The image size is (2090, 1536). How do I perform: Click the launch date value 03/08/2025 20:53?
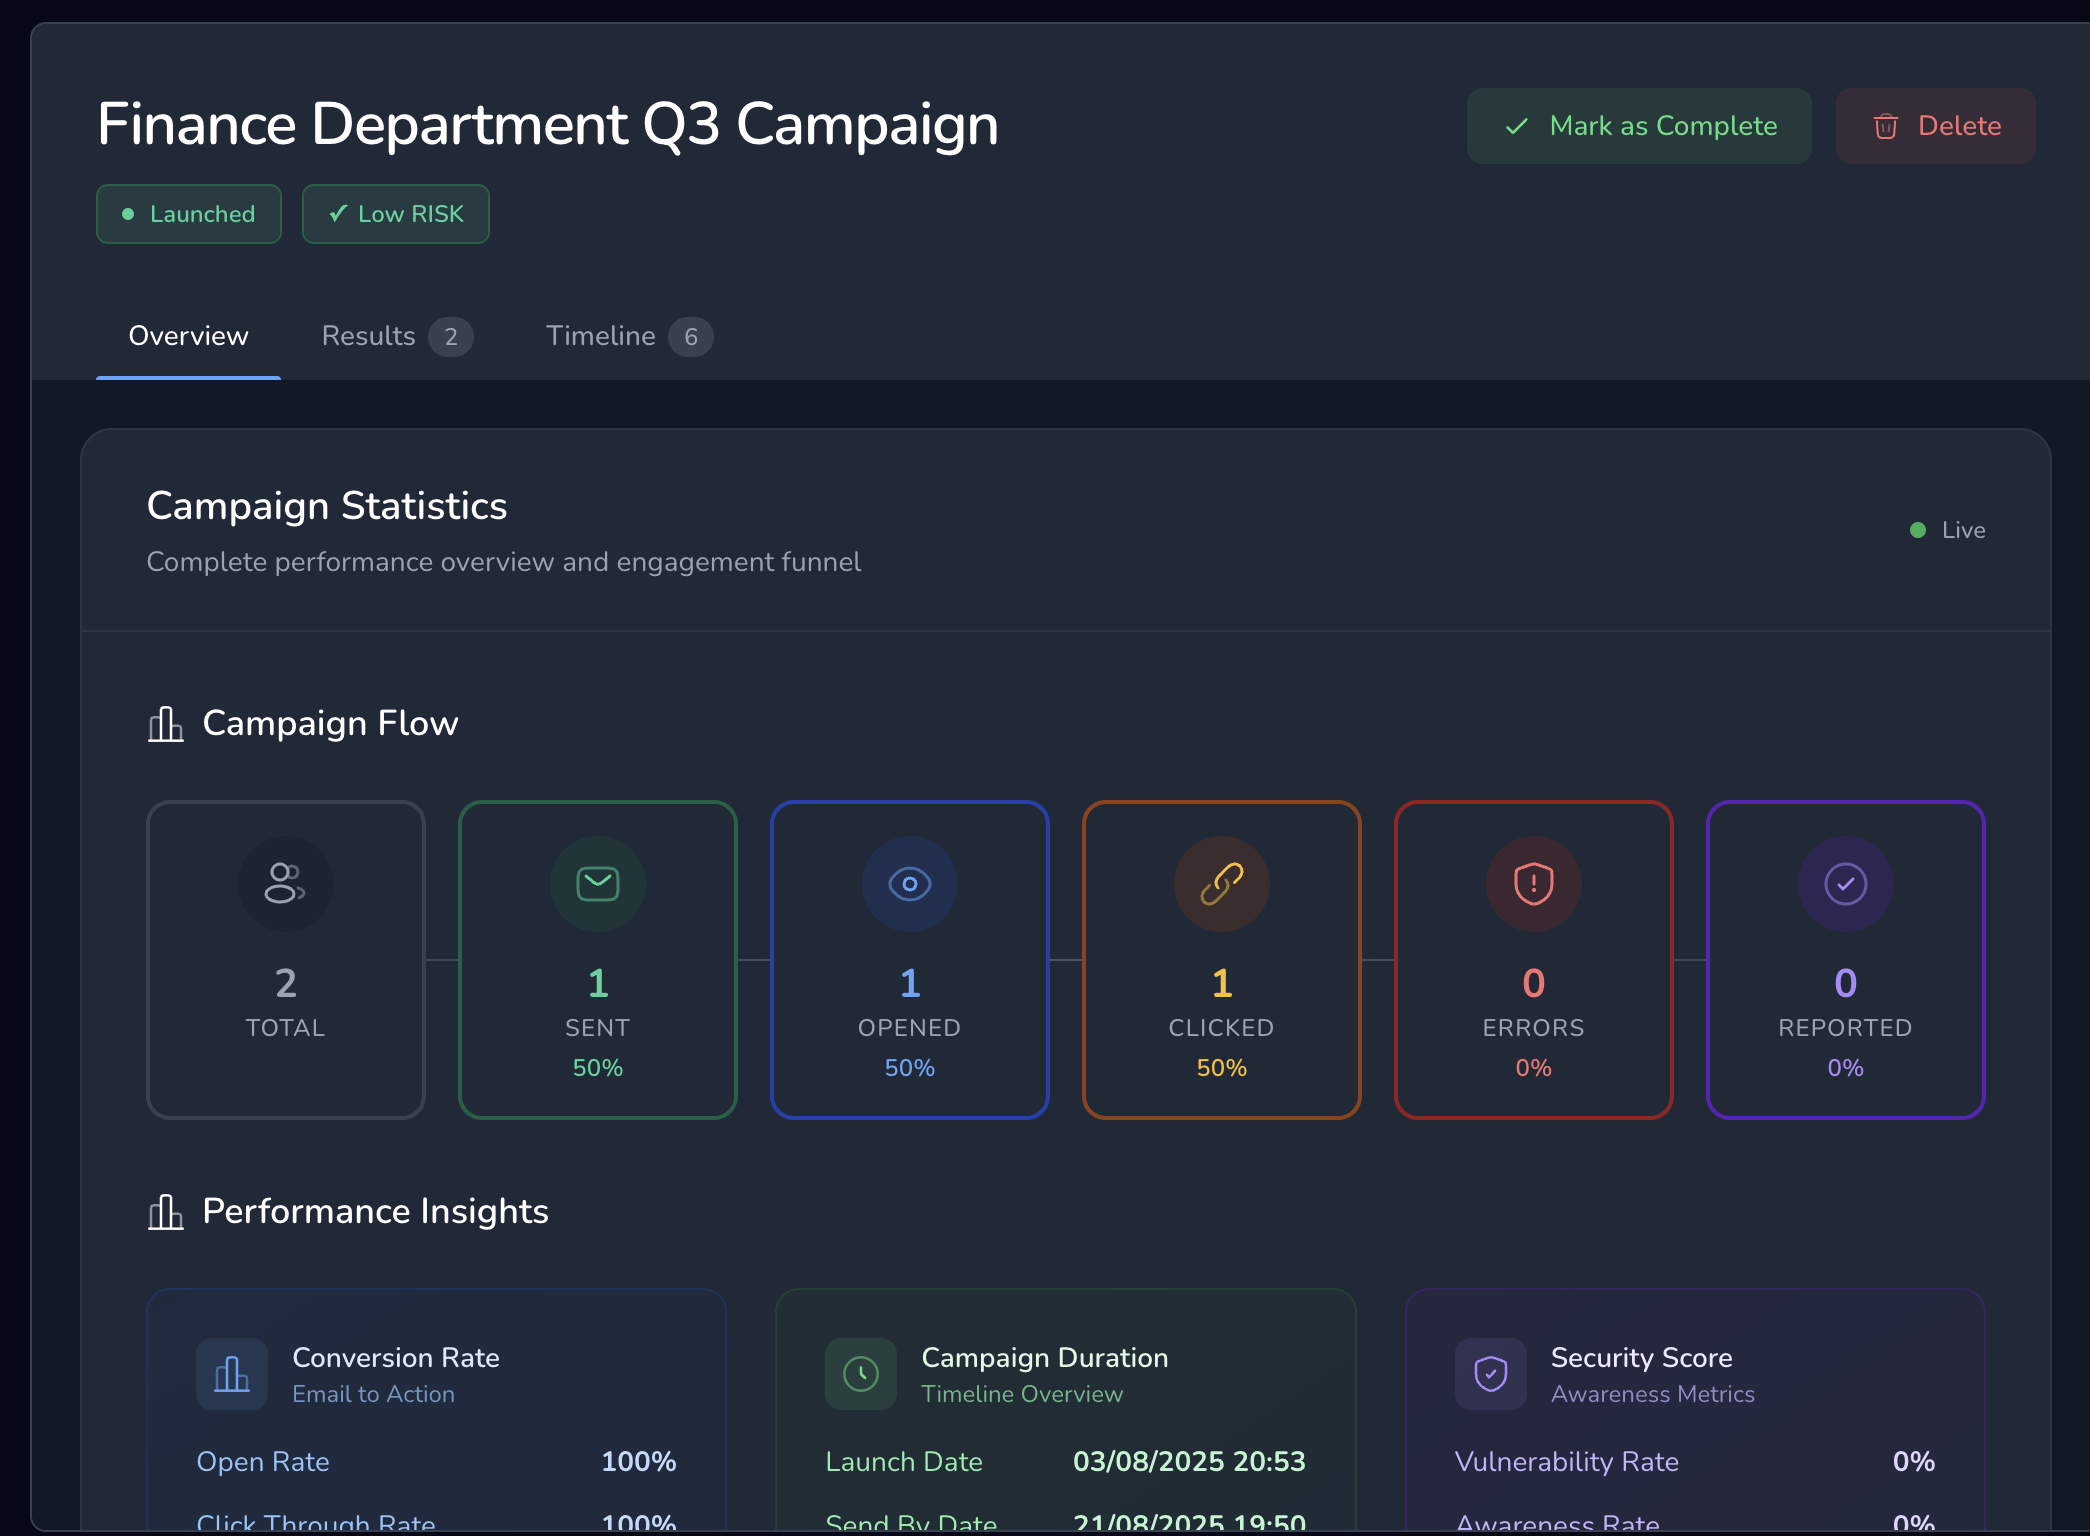click(1189, 1462)
